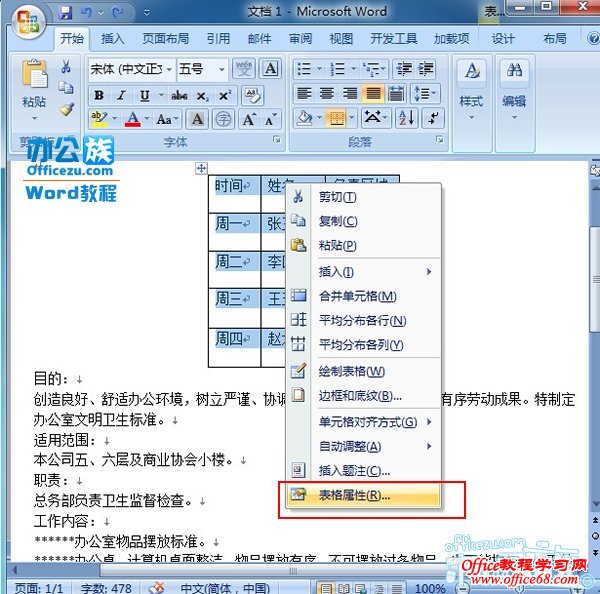Switch to the 插入 ribbon tab
This screenshot has width=600, height=594.
(112, 39)
